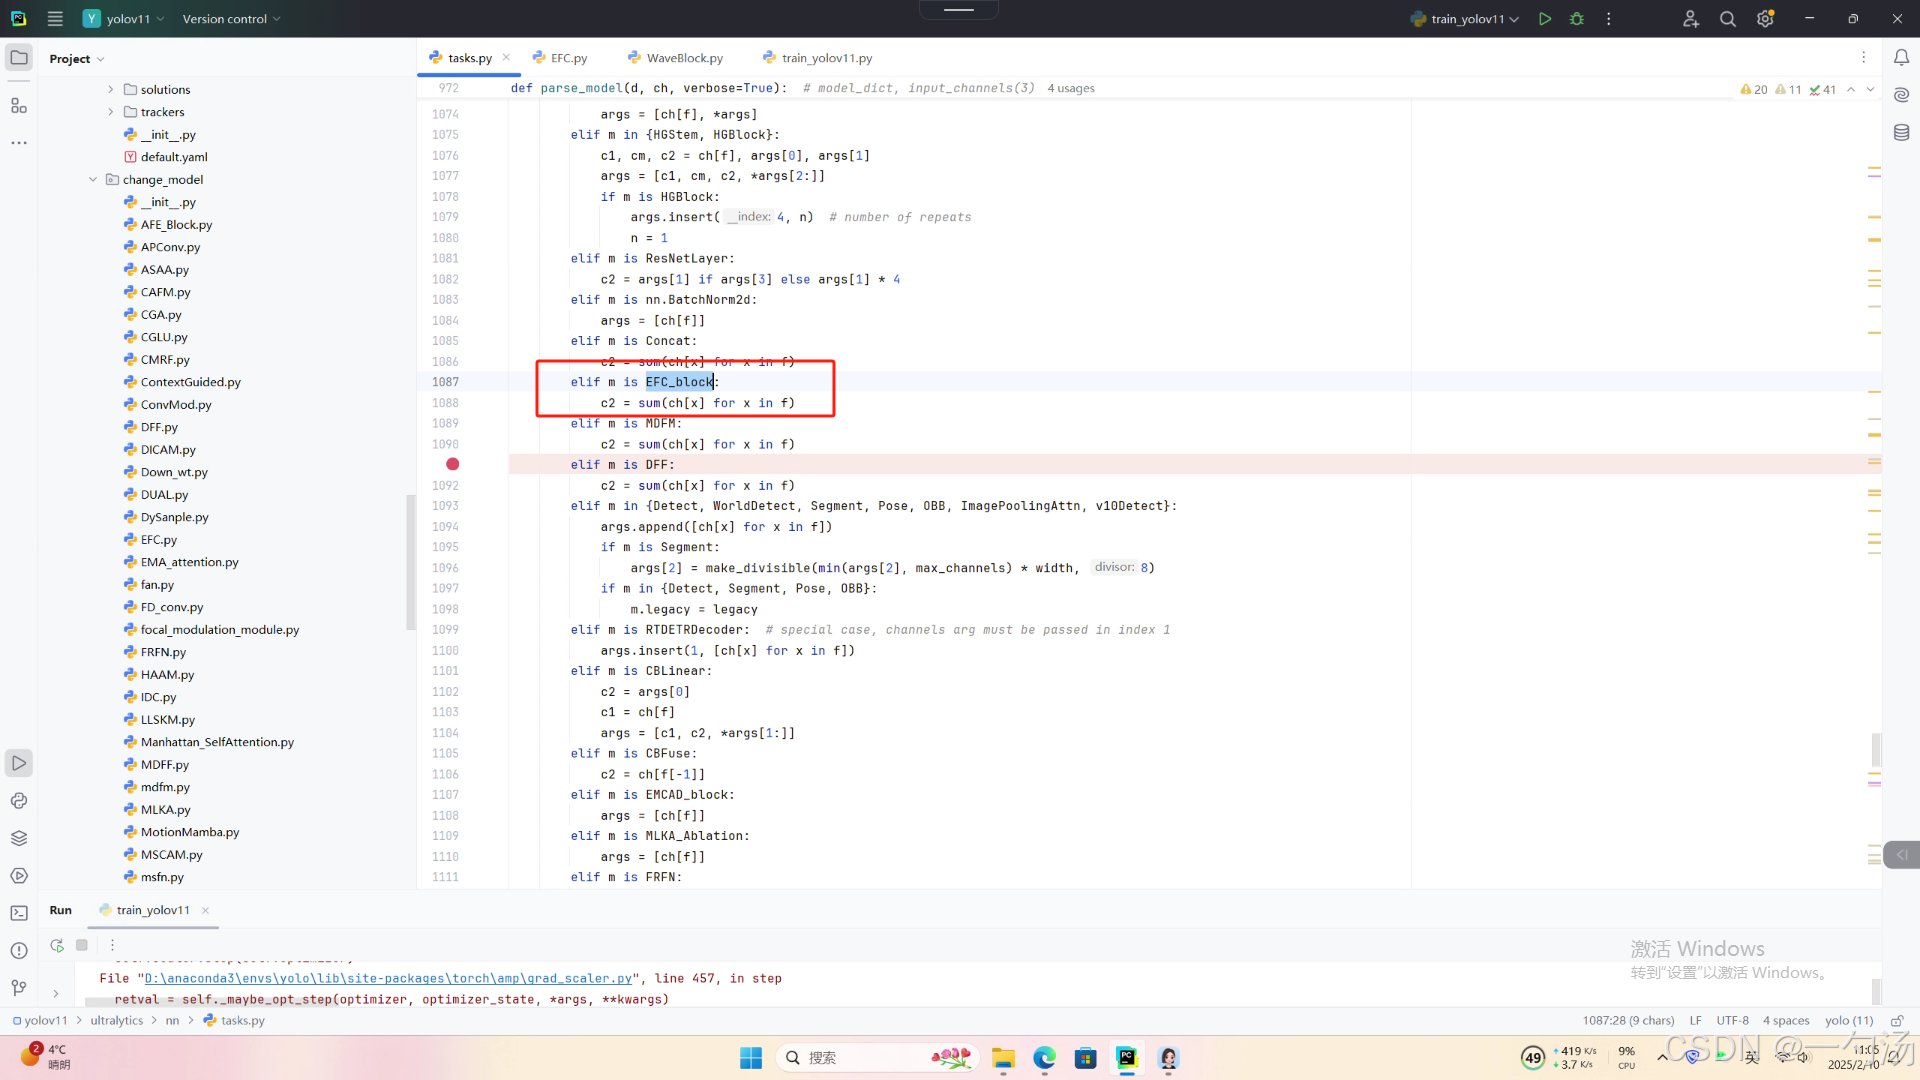Stop the running process with the stop button

82,945
